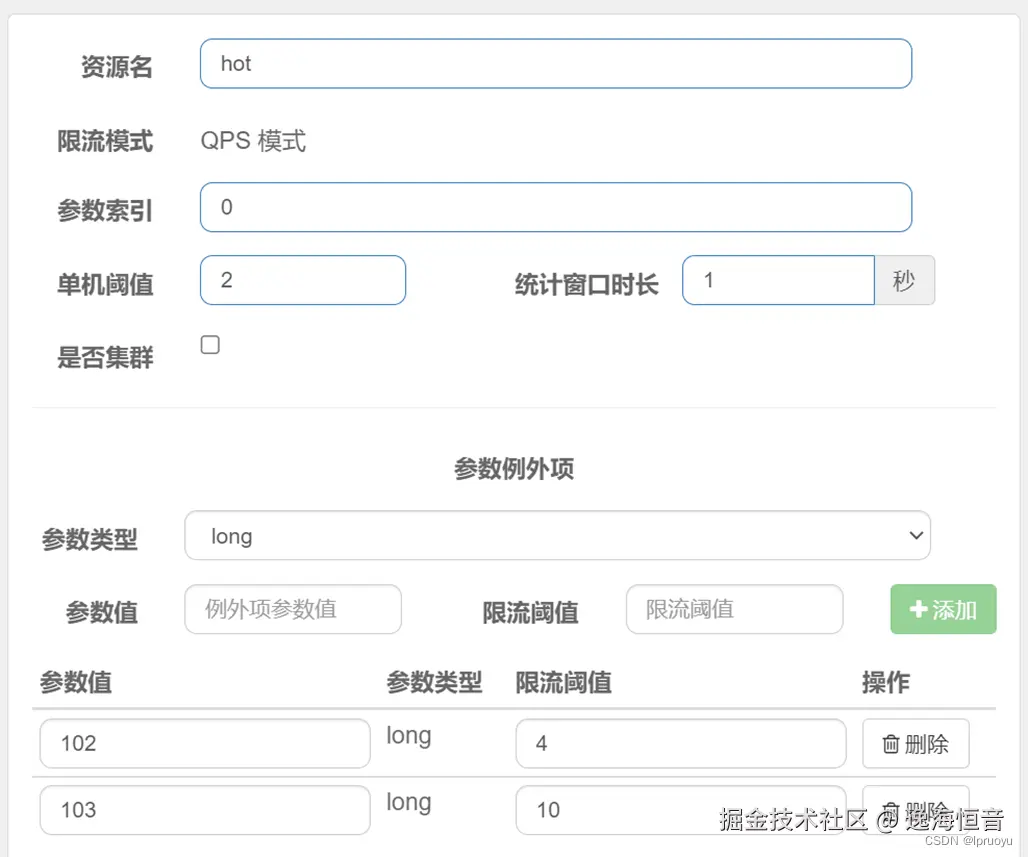Select the parameter value input containing 102
The width and height of the screenshot is (1028, 857).
pos(204,743)
